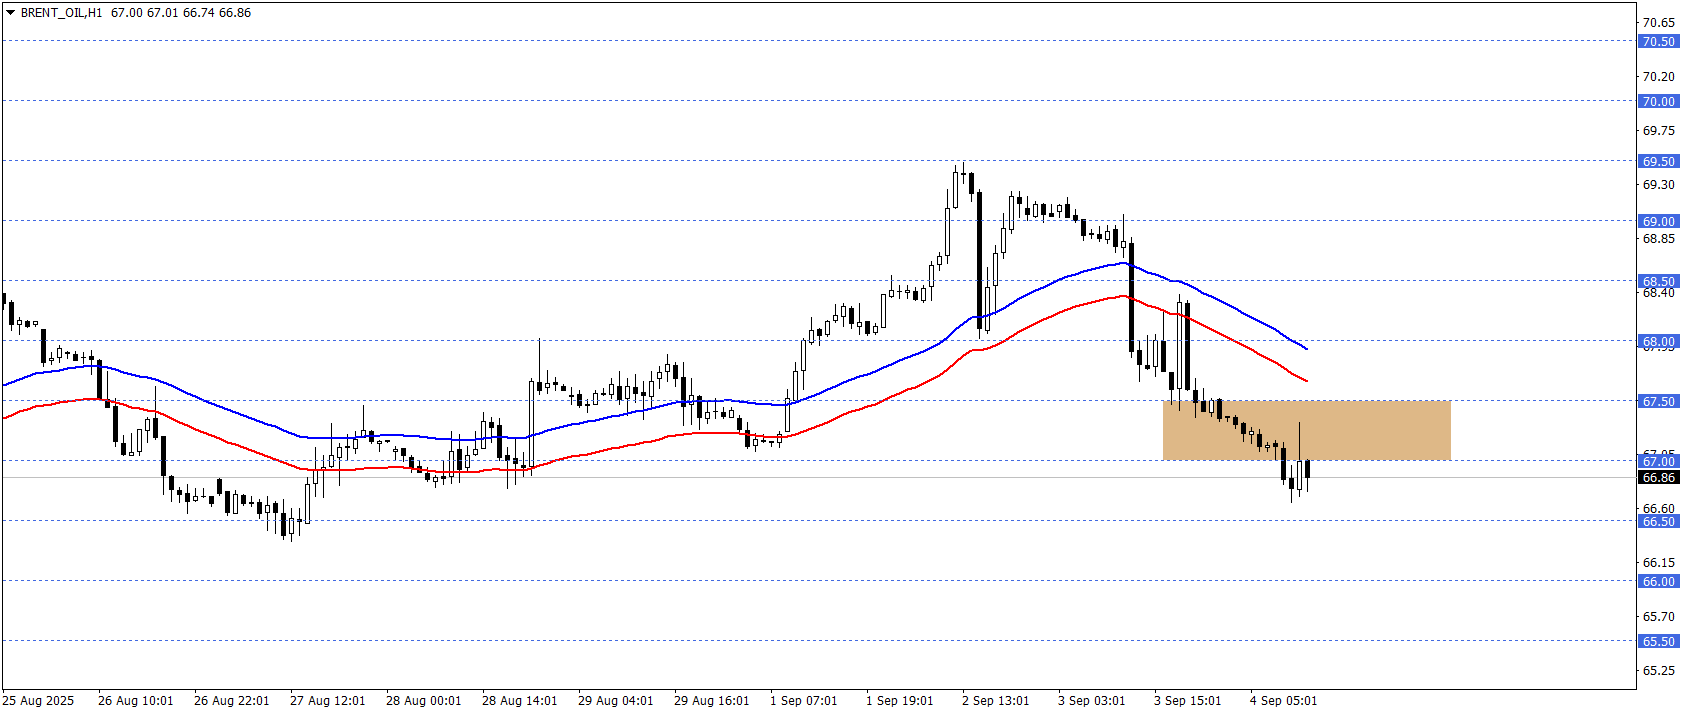Click the 69.75 price scale value
Viewport: 1686px width, 713px height.
coord(1658,130)
